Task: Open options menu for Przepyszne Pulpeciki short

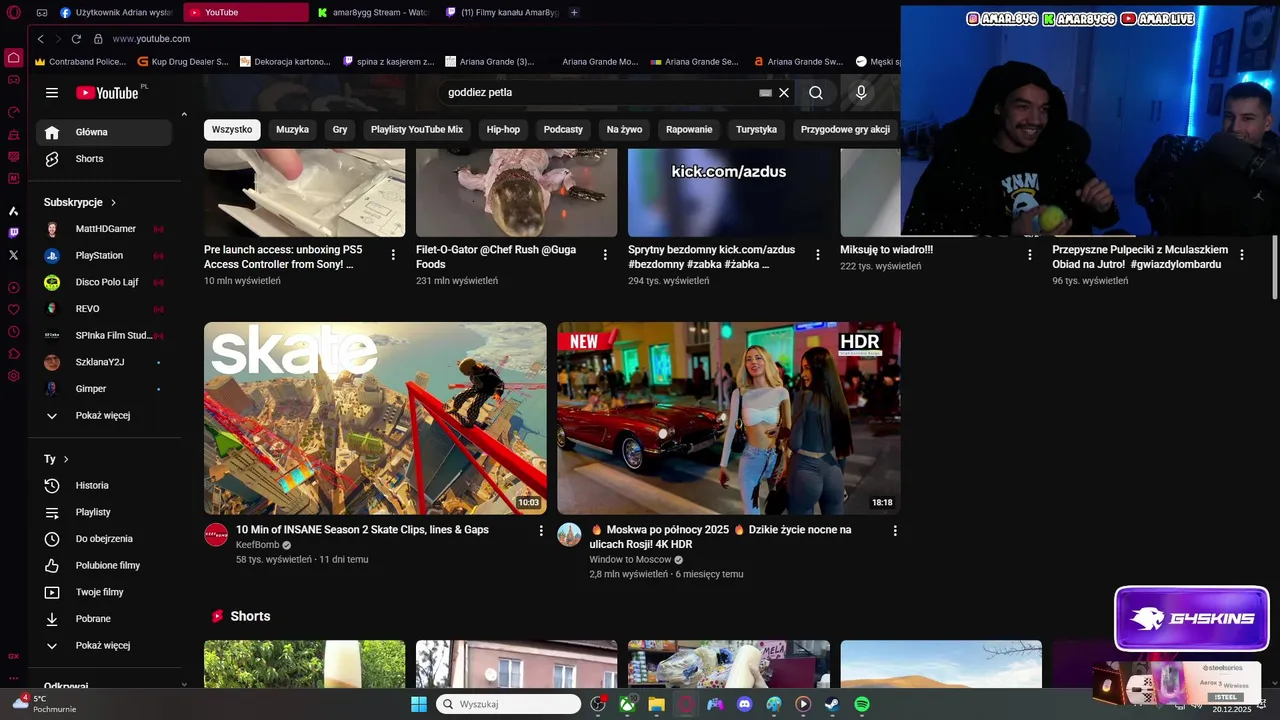Action: [x=1241, y=255]
